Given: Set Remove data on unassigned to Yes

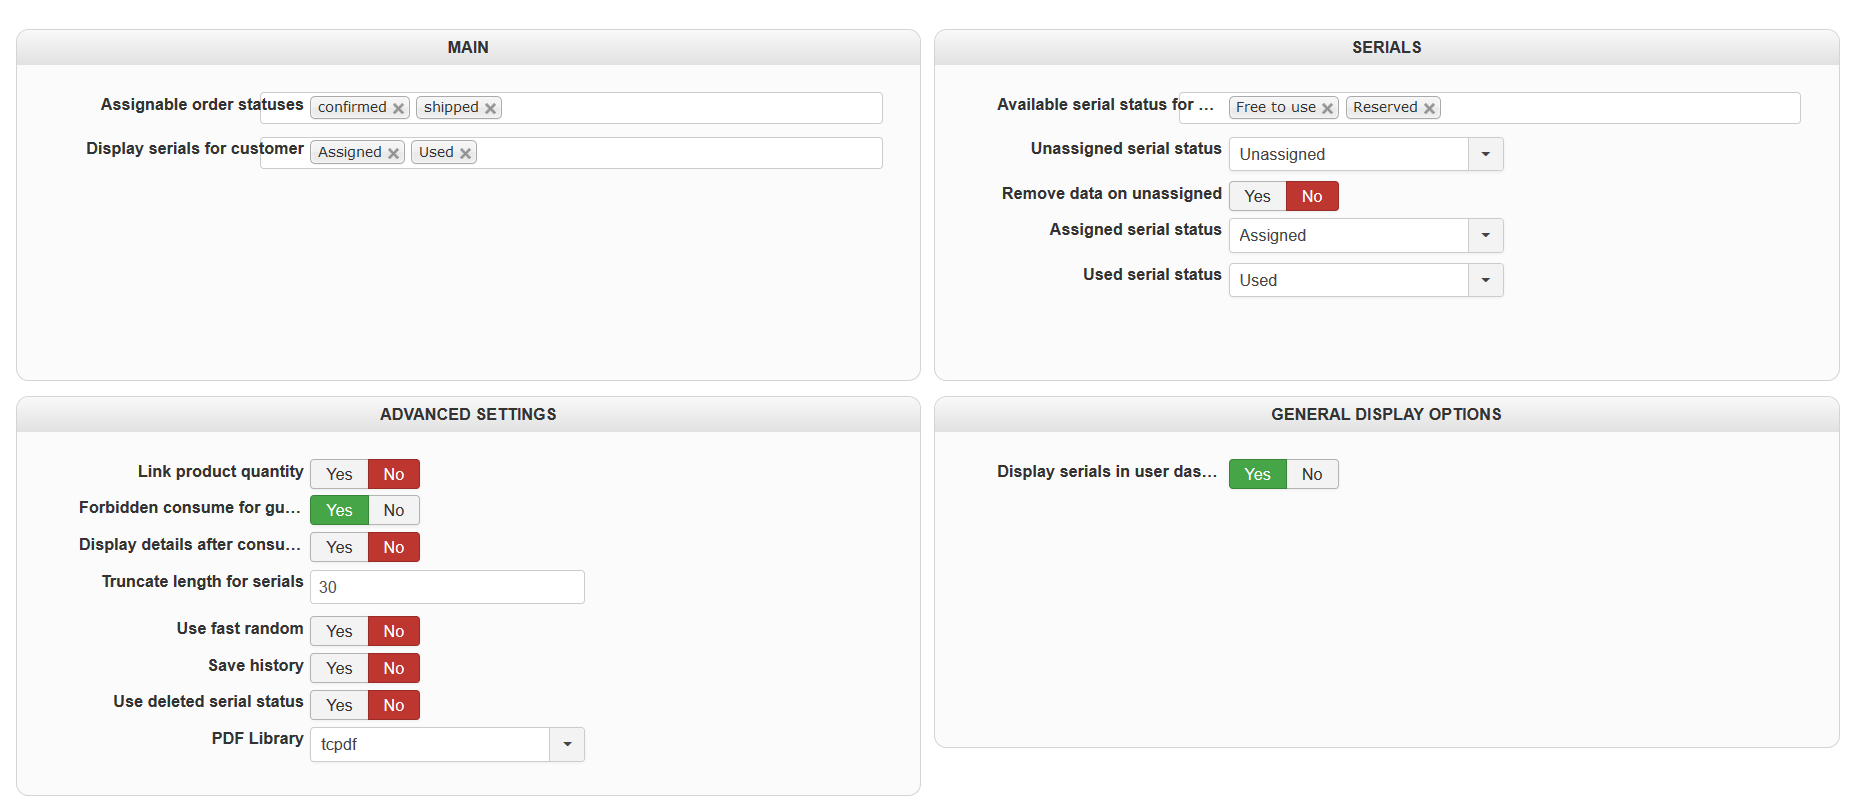Looking at the screenshot, I should (x=1257, y=196).
